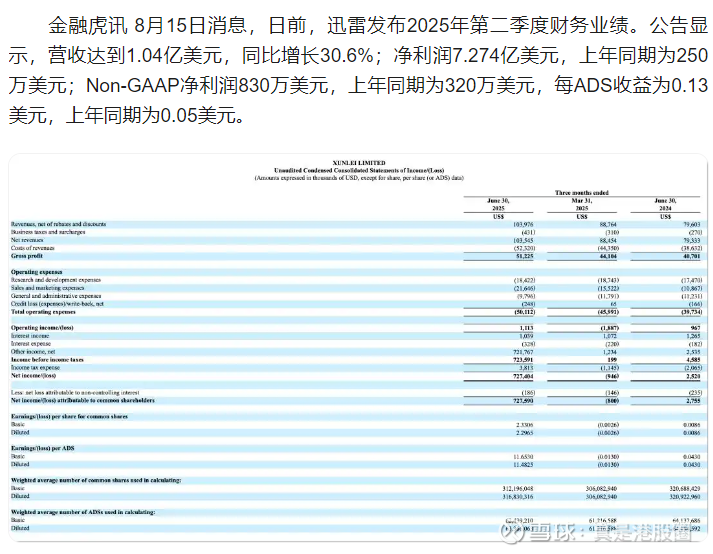
Task: Click the 'Costs of revenues' row label
Action: (x=33, y=248)
